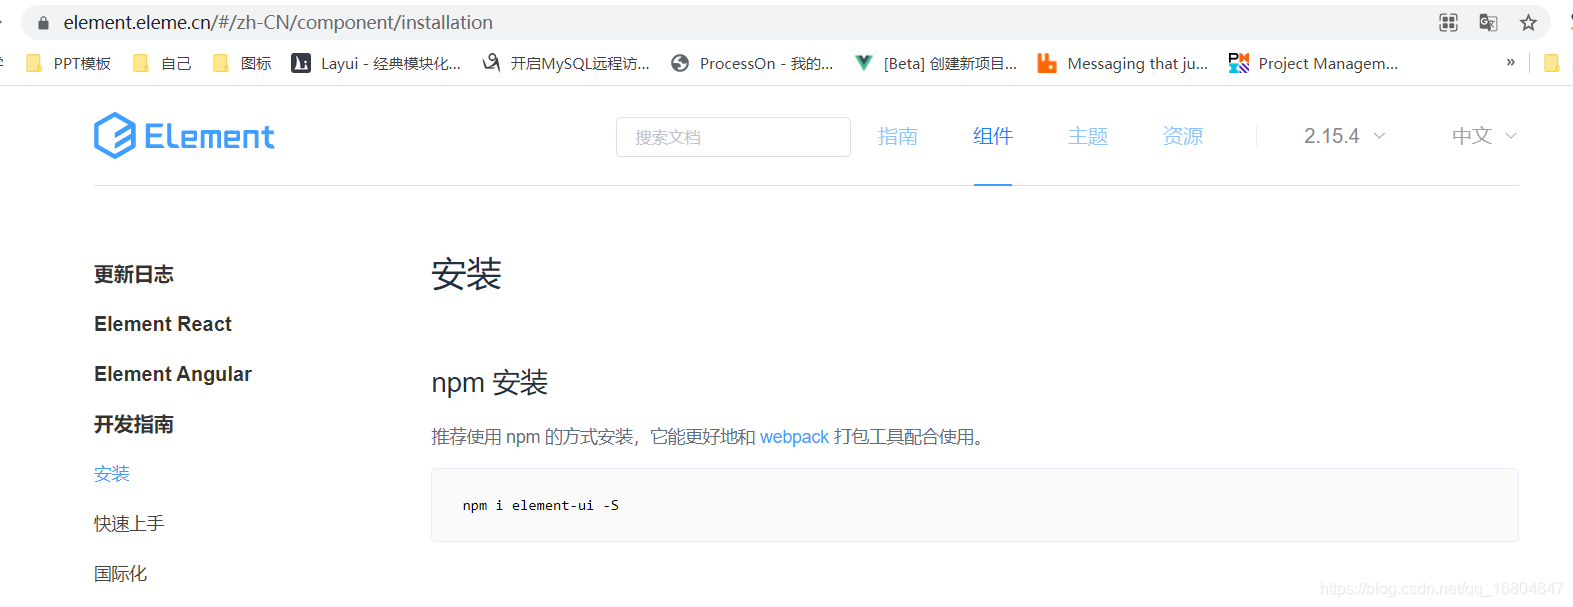Open the 中文 language dropdown

pyautogui.click(x=1484, y=136)
